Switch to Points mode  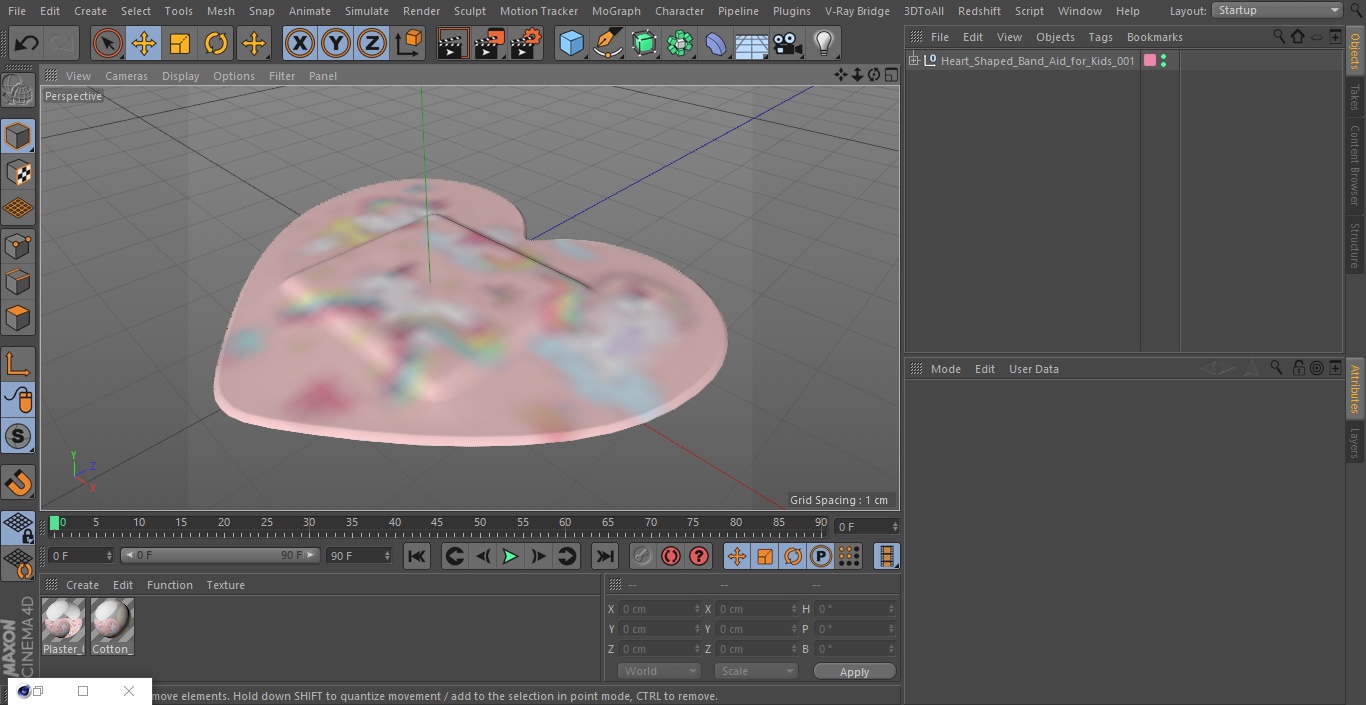pyautogui.click(x=18, y=245)
